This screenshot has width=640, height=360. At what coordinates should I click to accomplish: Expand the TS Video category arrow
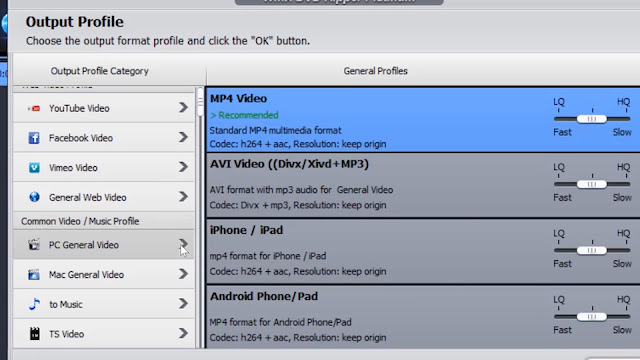183,333
